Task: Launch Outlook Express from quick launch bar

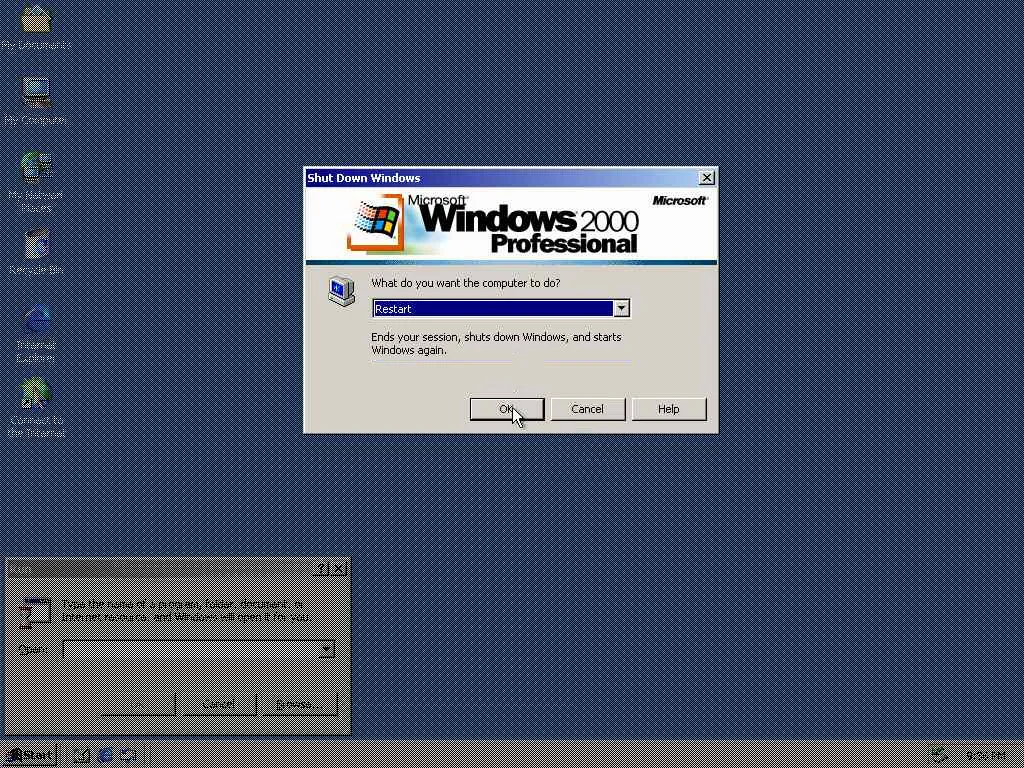Action: (x=128, y=756)
